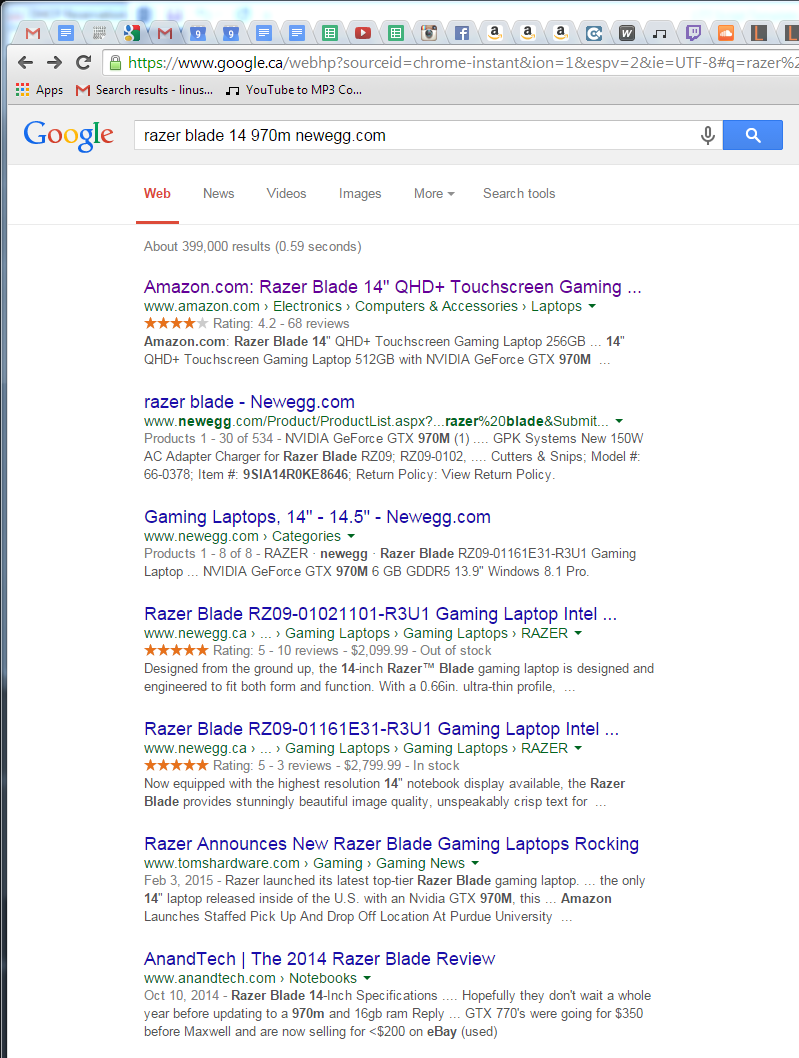Image resolution: width=799 pixels, height=1058 pixels.
Task: Switch to the Instagram browser tab
Action: (x=429, y=32)
